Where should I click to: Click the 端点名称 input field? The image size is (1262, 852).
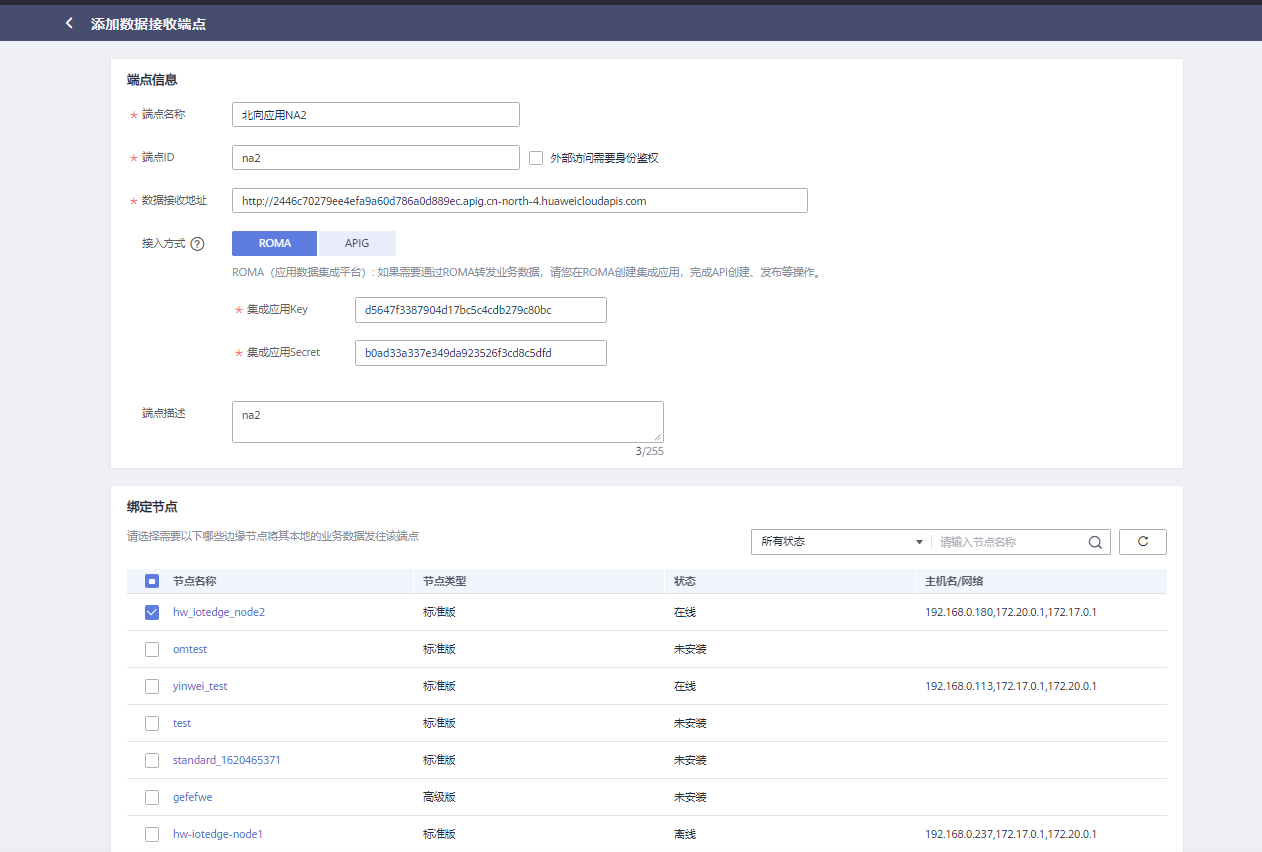[x=376, y=115]
